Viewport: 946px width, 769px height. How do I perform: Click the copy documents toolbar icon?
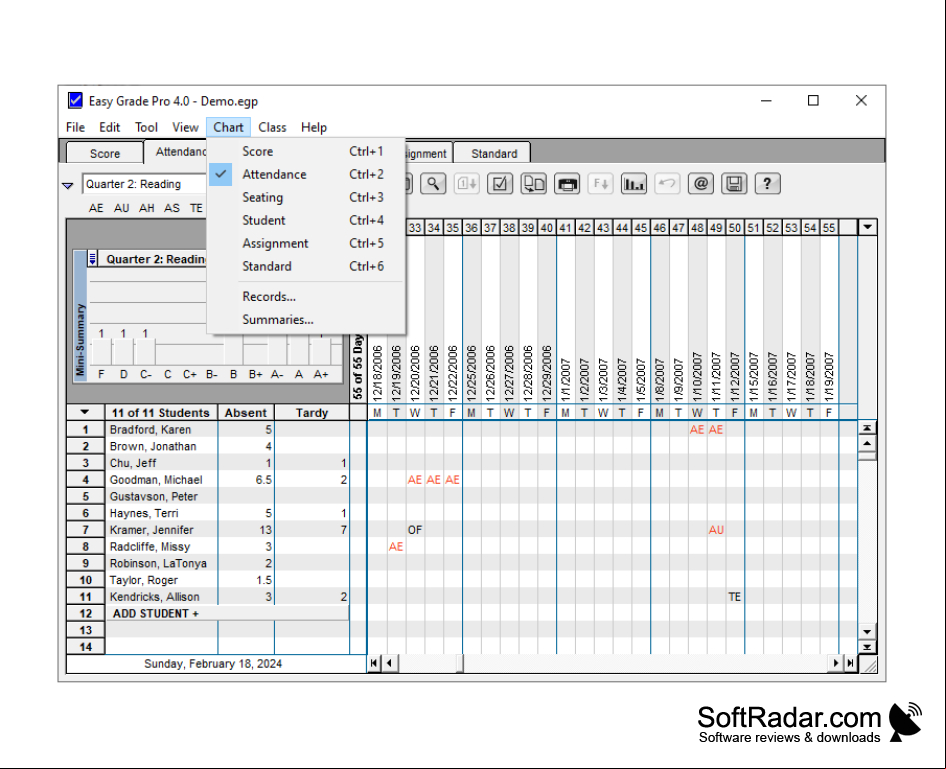point(534,183)
